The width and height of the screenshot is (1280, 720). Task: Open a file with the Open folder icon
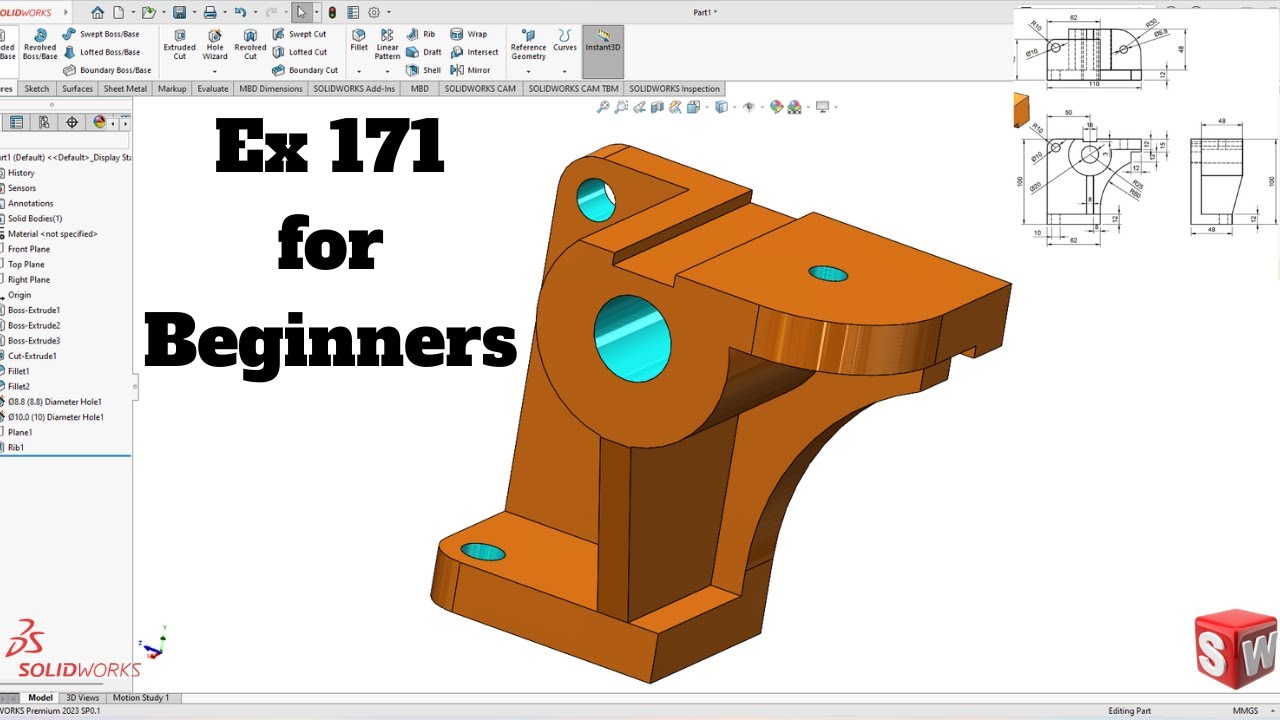coord(148,13)
